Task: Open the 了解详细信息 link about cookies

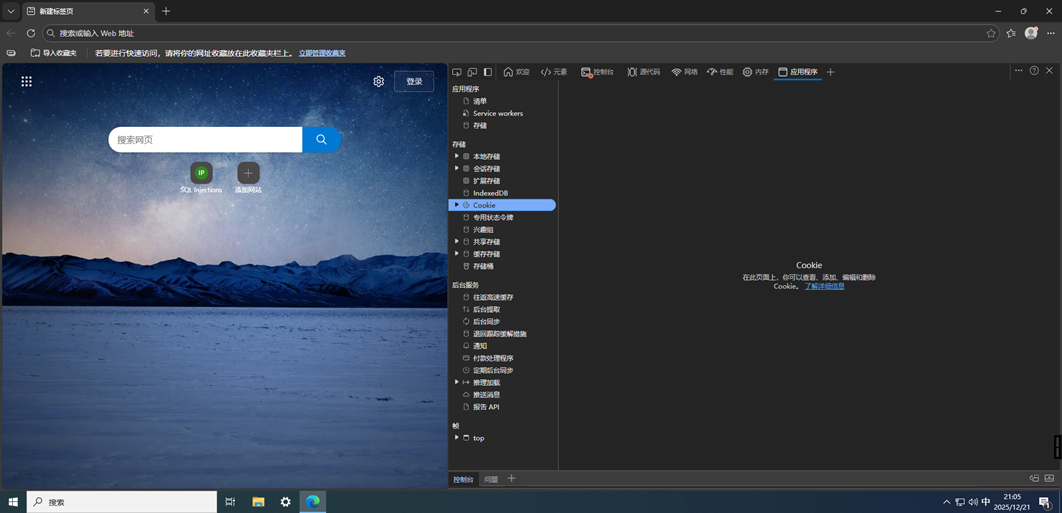Action: point(824,286)
